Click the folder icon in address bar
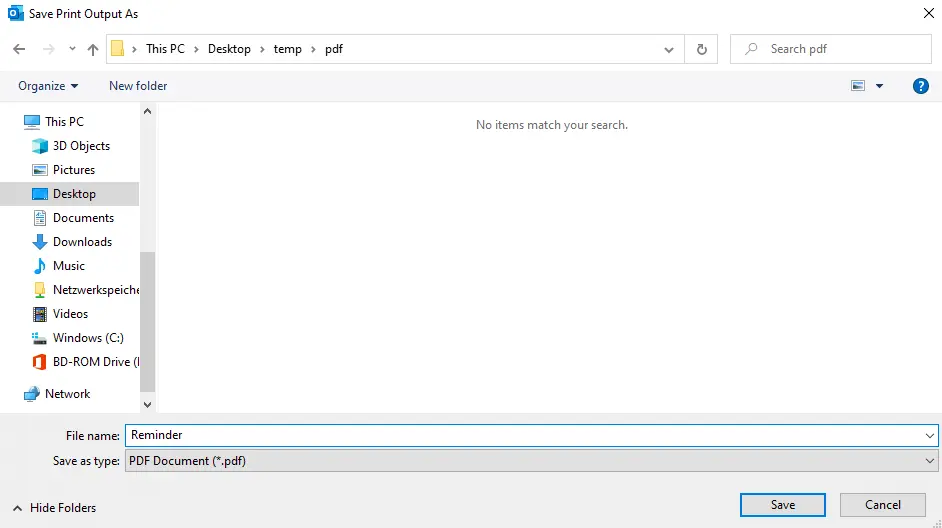This screenshot has height=528, width=942. tap(118, 49)
